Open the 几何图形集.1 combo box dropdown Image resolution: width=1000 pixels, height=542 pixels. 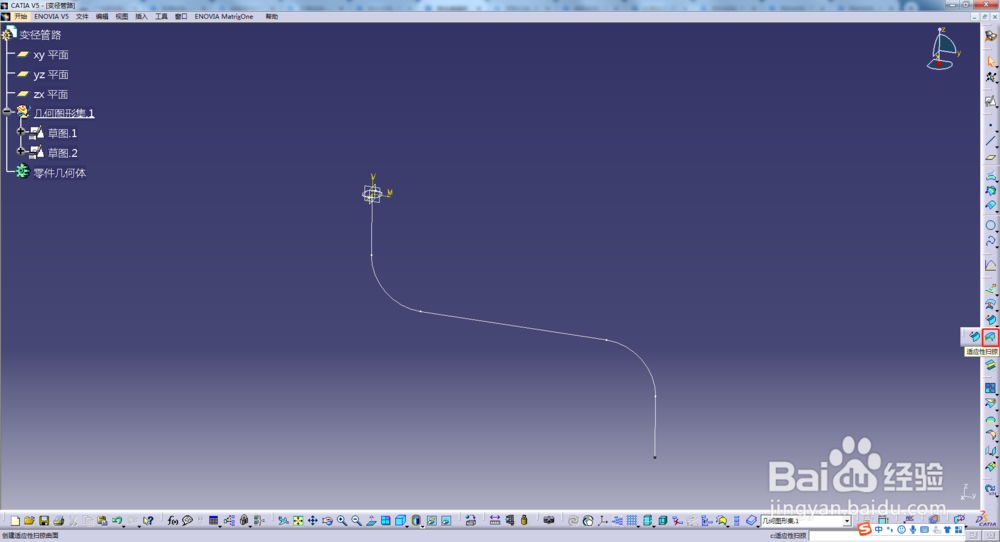846,521
